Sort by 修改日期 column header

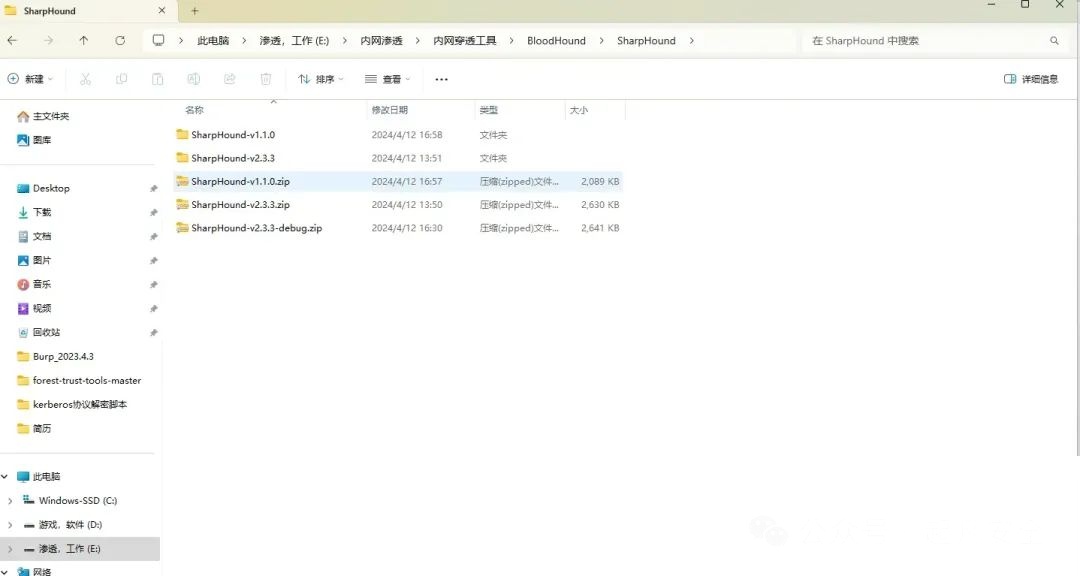pos(390,110)
